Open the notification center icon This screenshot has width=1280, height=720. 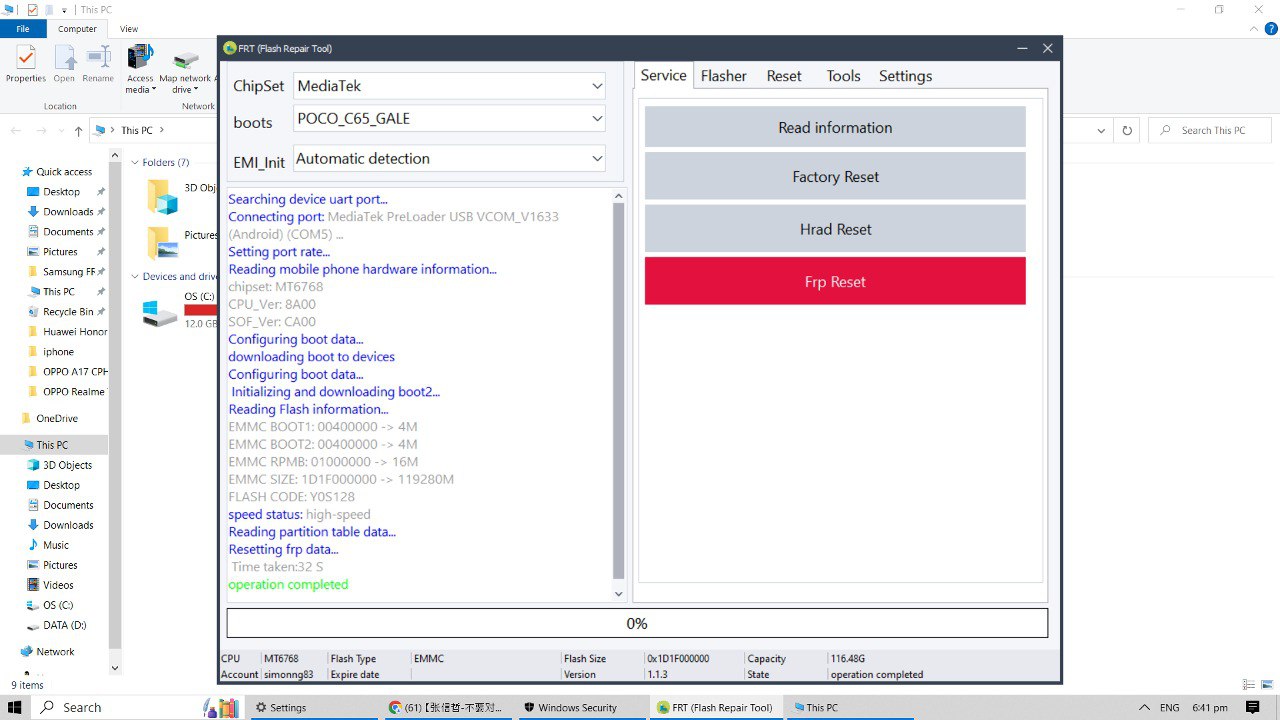click(1253, 707)
